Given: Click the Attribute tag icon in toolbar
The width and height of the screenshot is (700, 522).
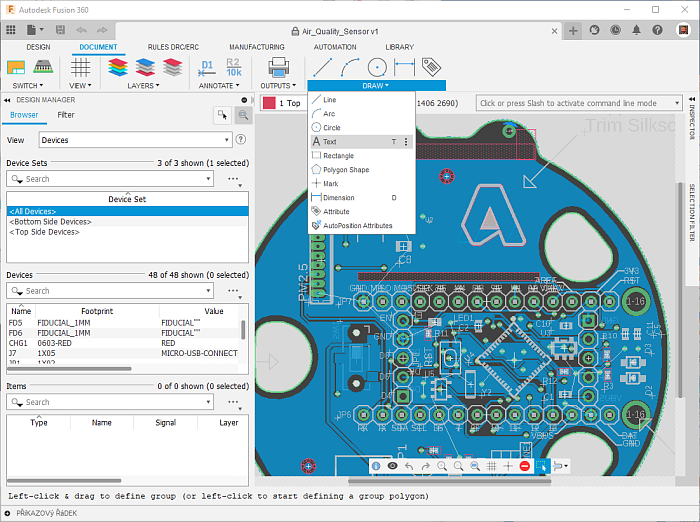Looking at the screenshot, I should coord(431,67).
